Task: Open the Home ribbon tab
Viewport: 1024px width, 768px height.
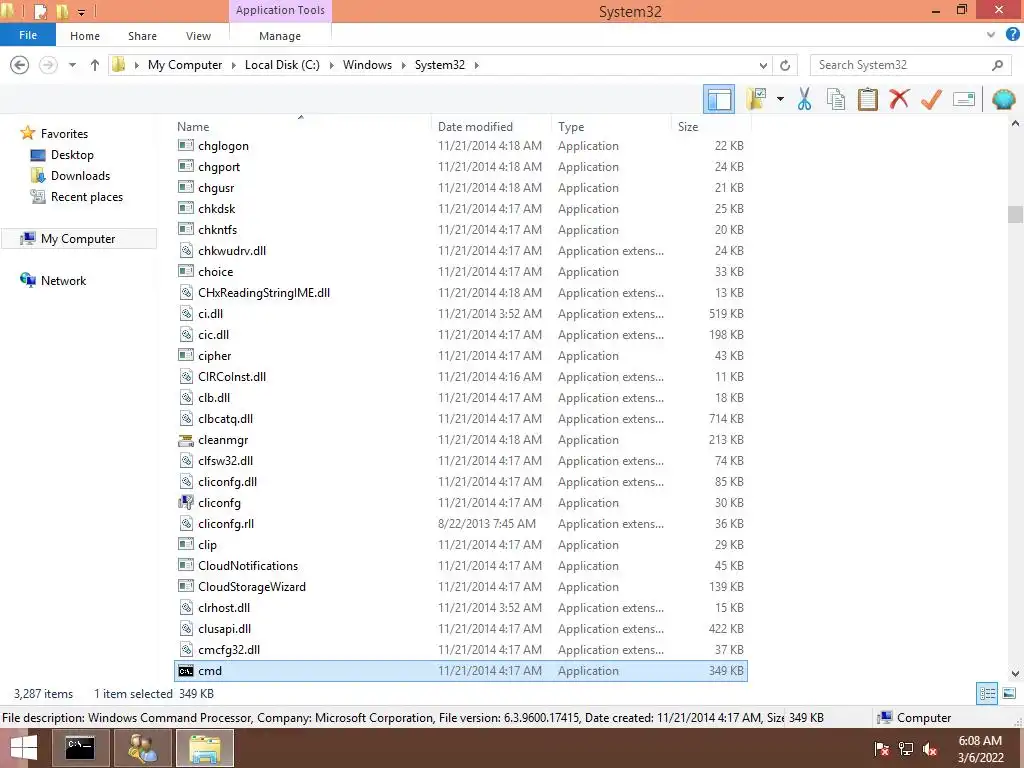Action: point(85,36)
